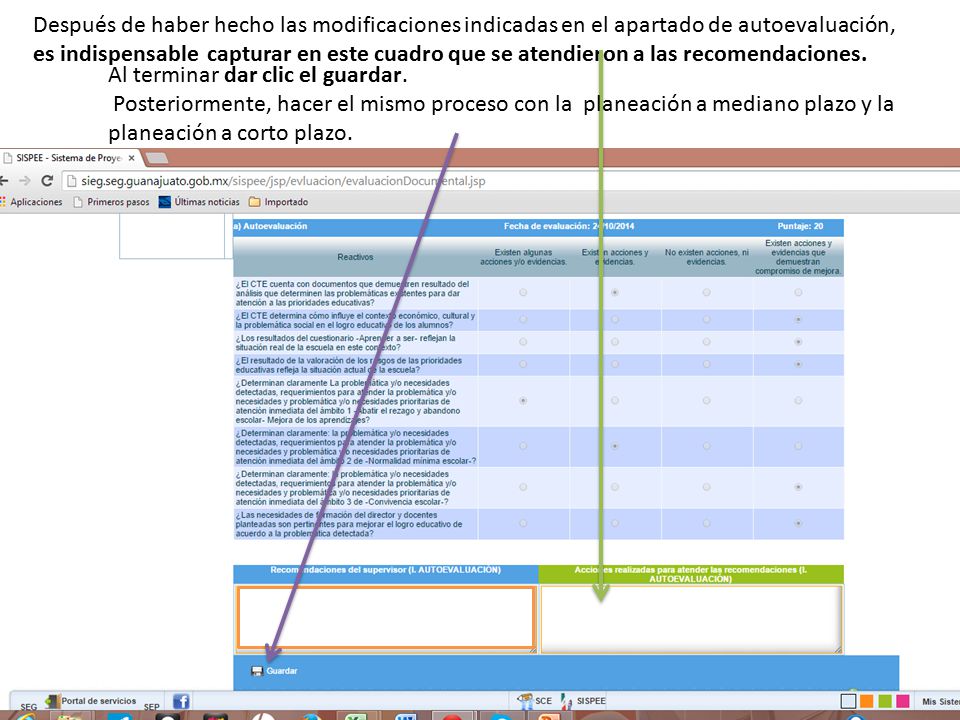Click the Acciones realizadas text box

click(x=692, y=619)
